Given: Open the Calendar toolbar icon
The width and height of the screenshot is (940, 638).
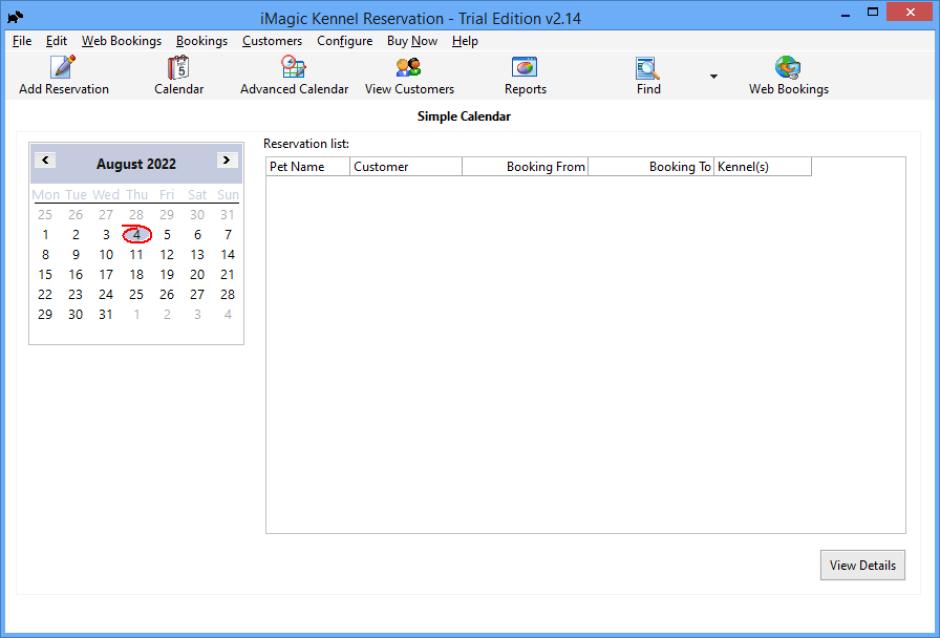Looking at the screenshot, I should (x=178, y=68).
